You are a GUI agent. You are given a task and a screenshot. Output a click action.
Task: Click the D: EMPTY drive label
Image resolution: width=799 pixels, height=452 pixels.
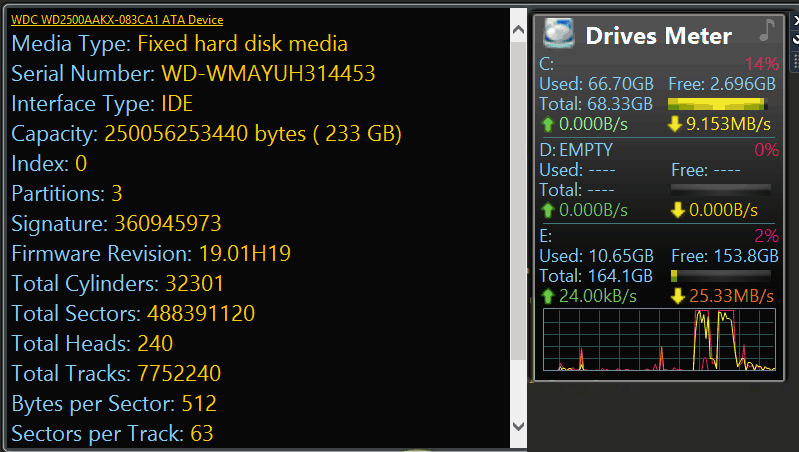click(x=576, y=150)
